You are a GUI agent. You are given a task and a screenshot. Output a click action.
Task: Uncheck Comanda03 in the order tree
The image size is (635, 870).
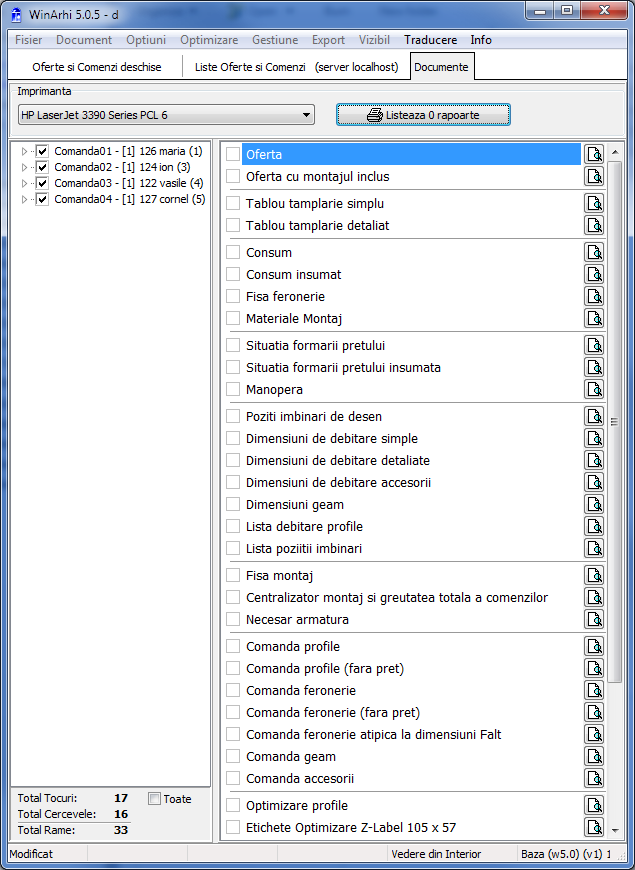(42, 183)
